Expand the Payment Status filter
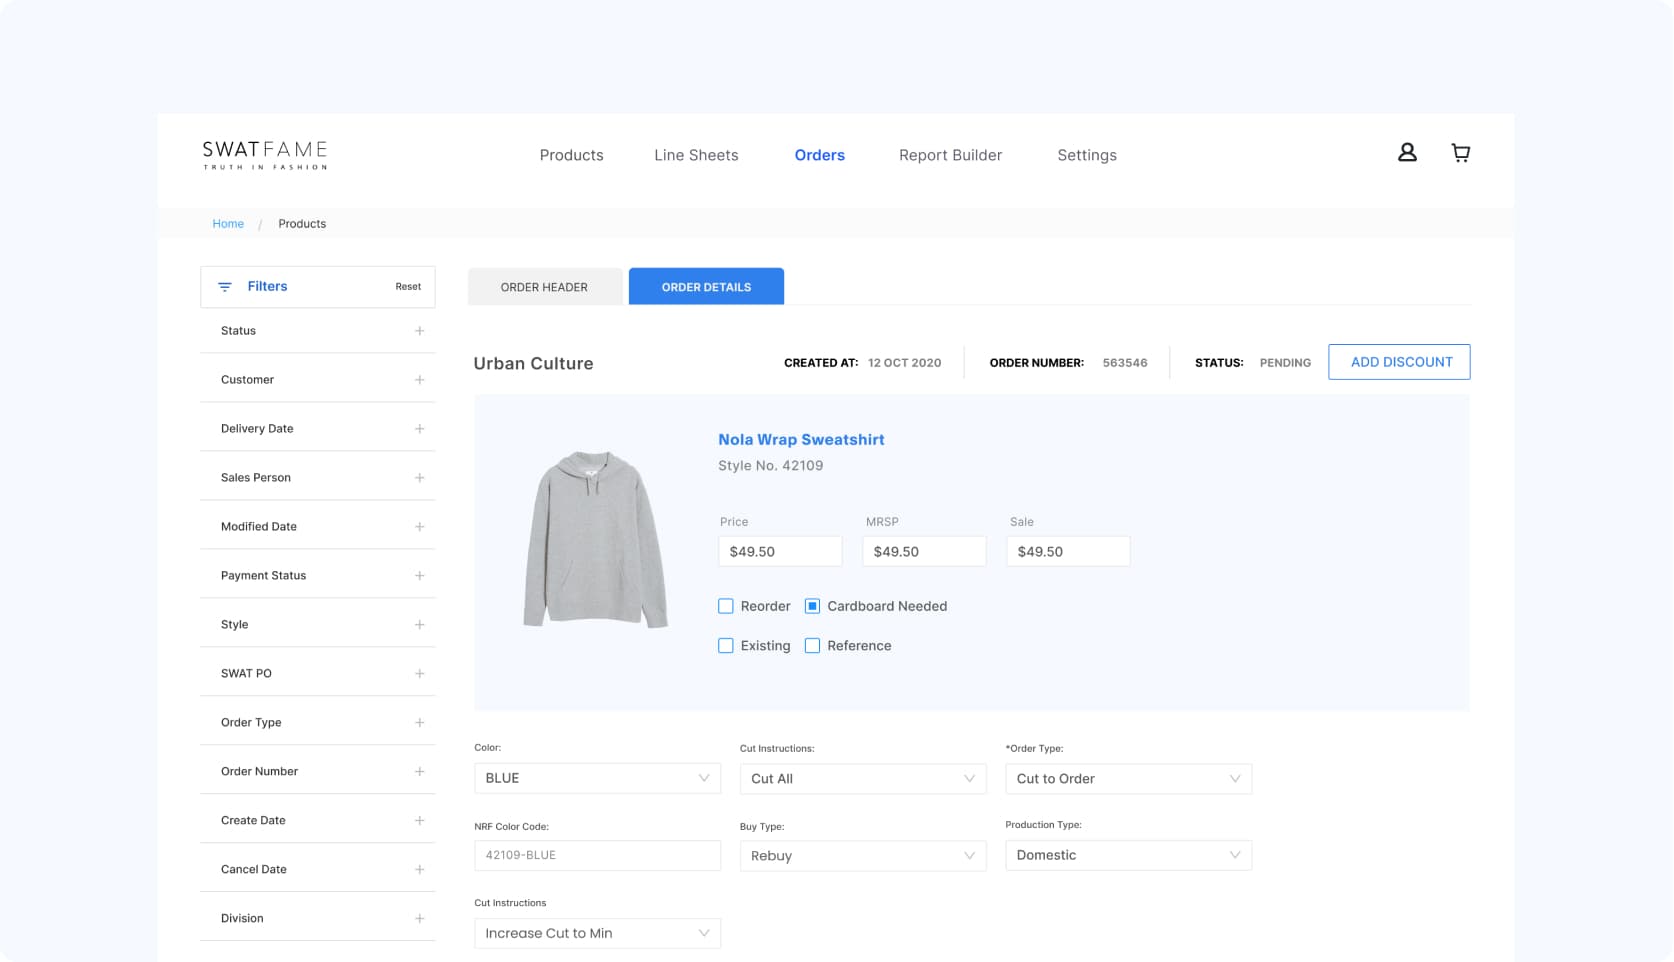1674x962 pixels. coord(318,575)
